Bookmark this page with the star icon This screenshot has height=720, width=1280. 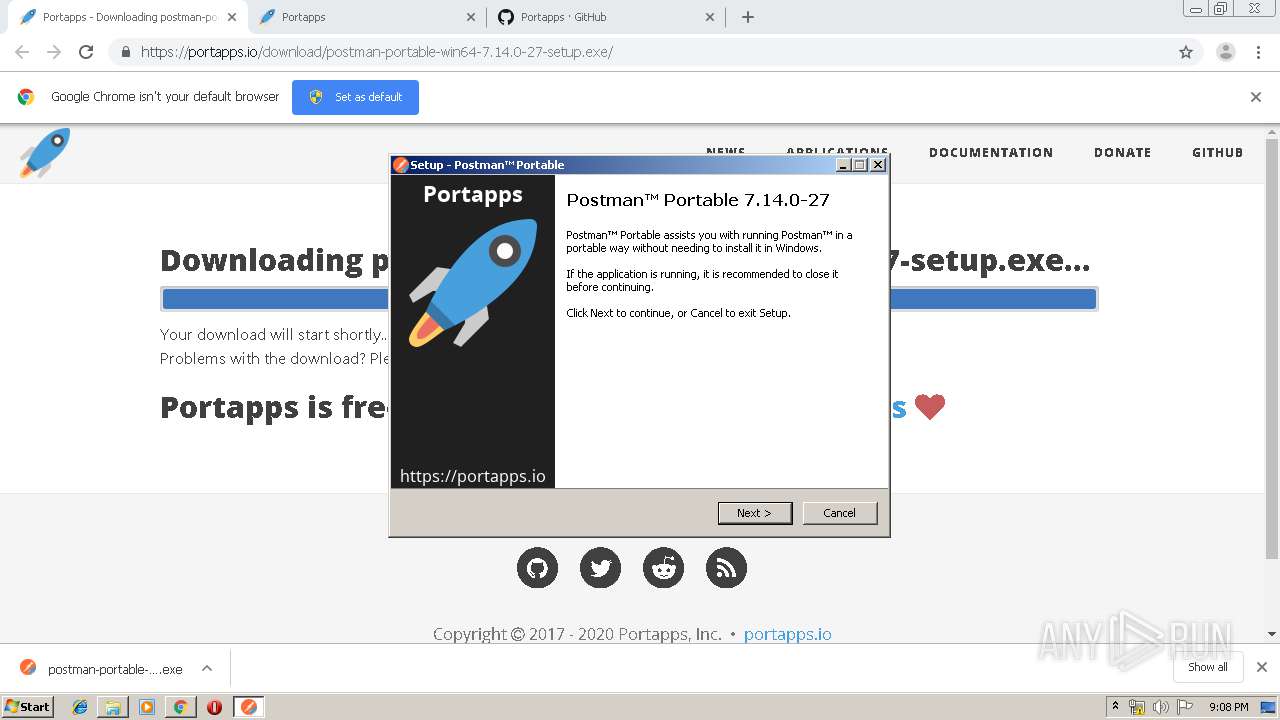click(x=1186, y=52)
